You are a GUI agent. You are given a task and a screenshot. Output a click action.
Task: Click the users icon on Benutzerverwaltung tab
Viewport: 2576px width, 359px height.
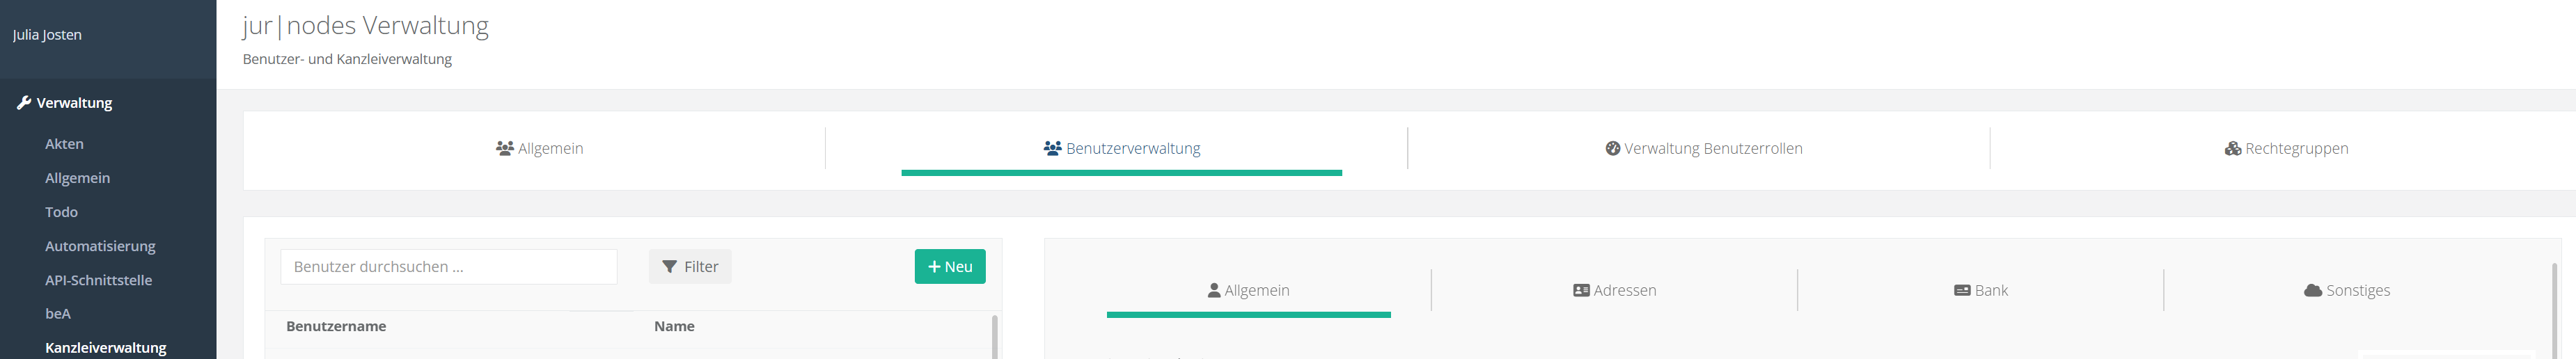(x=1052, y=148)
